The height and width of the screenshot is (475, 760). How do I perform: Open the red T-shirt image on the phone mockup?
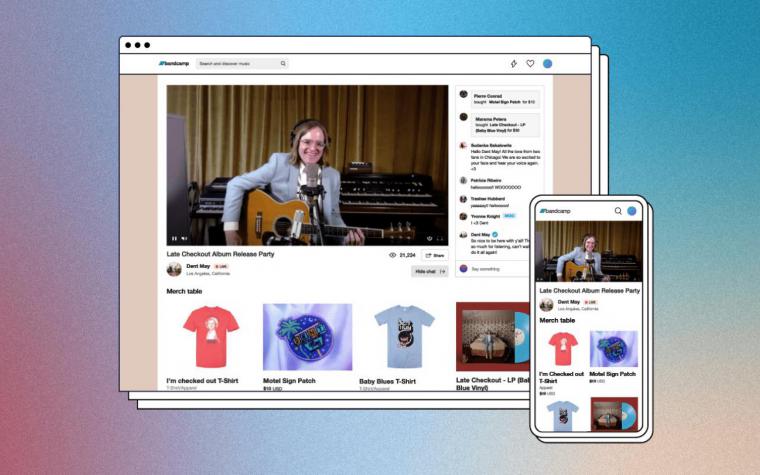click(x=563, y=349)
